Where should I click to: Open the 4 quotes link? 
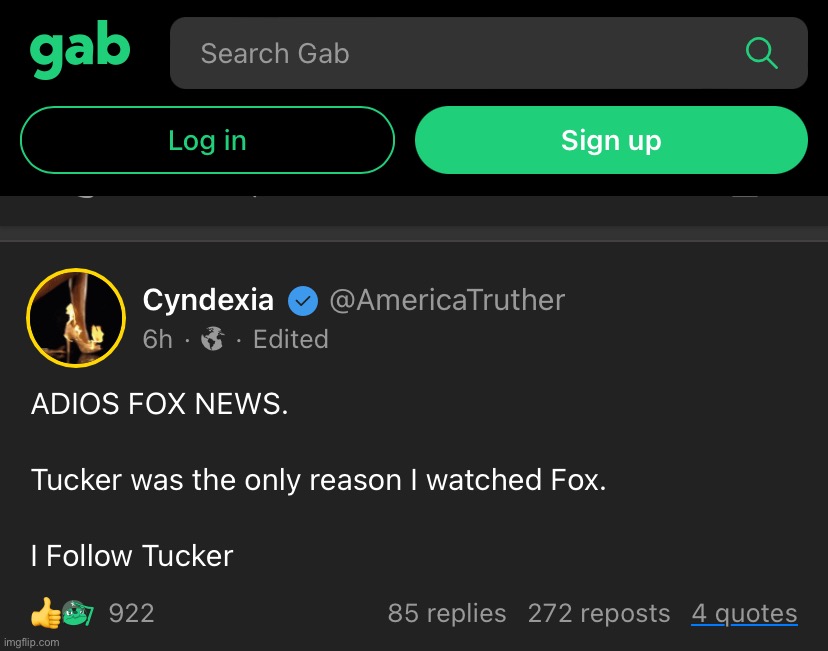click(744, 613)
